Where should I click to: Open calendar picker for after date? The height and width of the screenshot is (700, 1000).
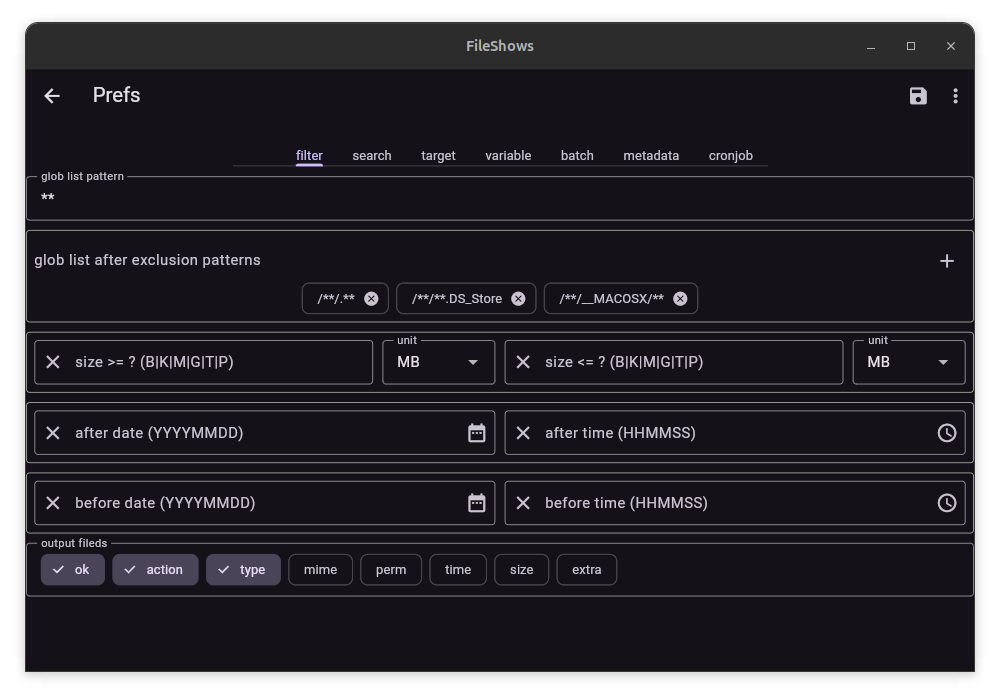(476, 433)
